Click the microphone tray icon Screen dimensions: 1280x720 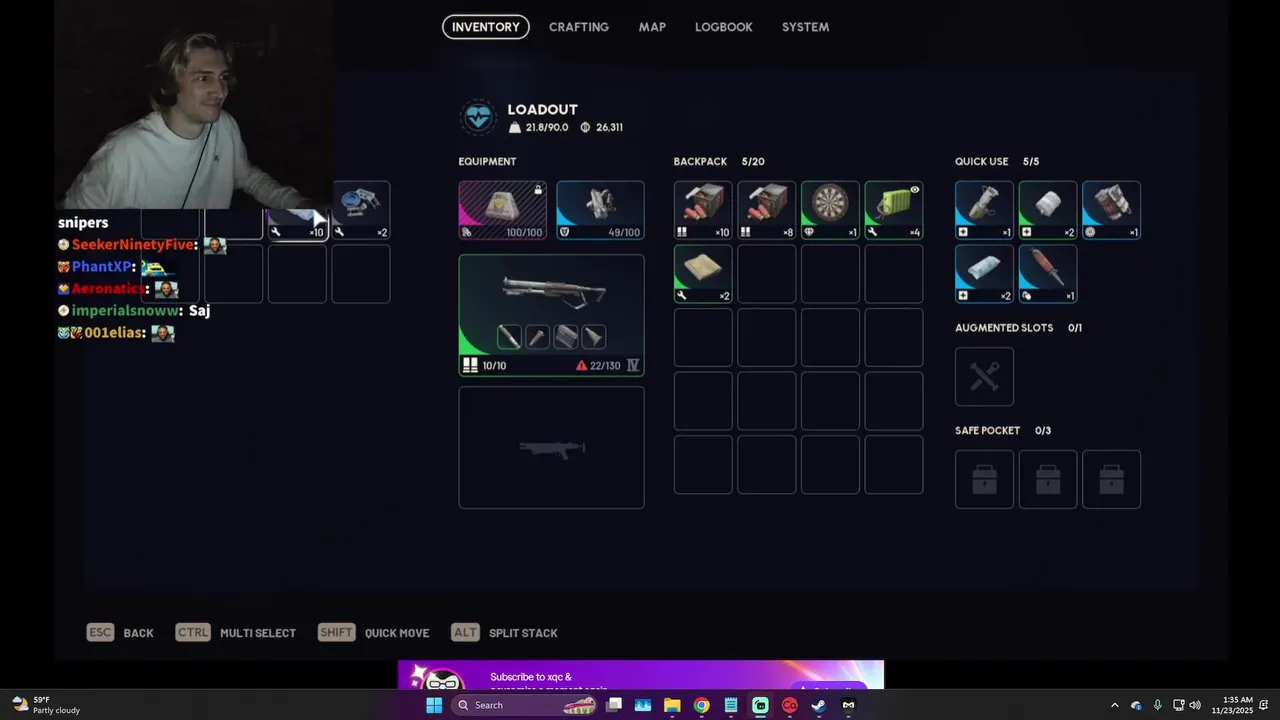pyautogui.click(x=1158, y=705)
